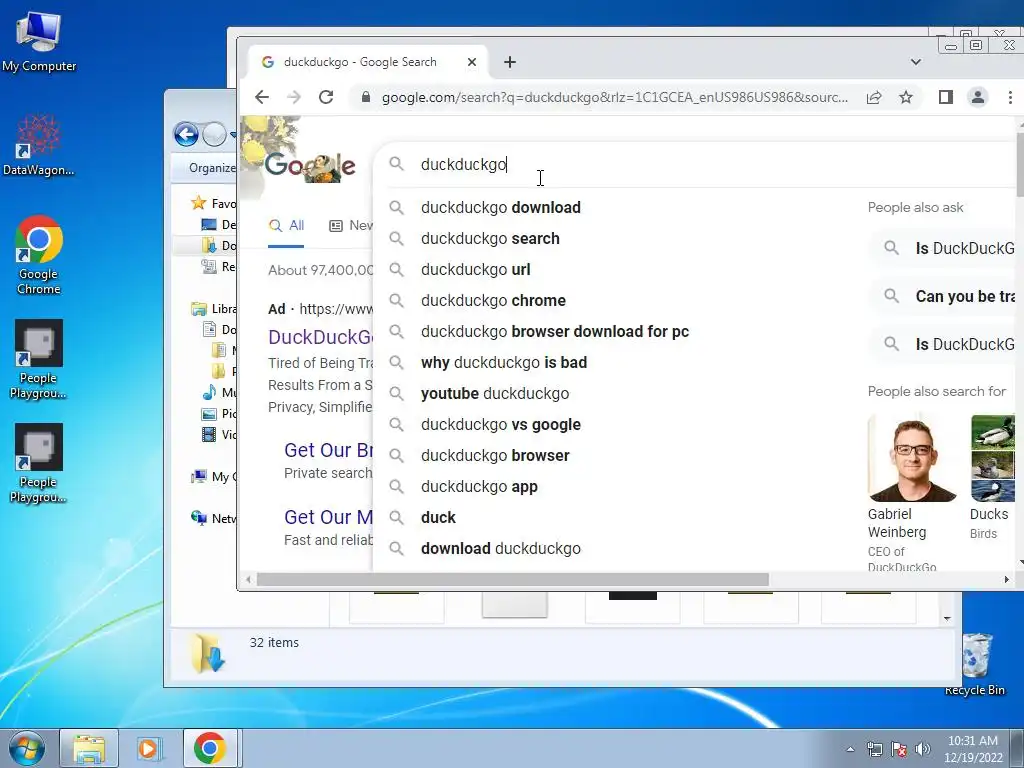Click Chrome icon in the taskbar
Screen dimensions: 1024x768
(210, 748)
